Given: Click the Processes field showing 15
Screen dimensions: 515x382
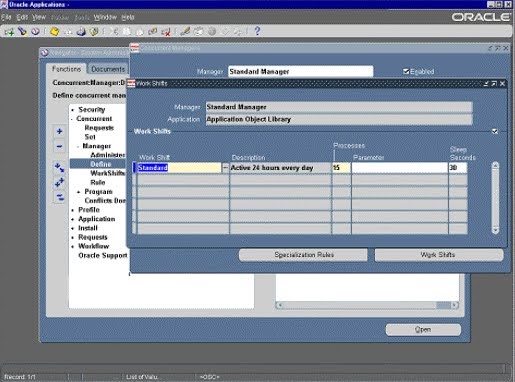Looking at the screenshot, I should click(x=341, y=168).
